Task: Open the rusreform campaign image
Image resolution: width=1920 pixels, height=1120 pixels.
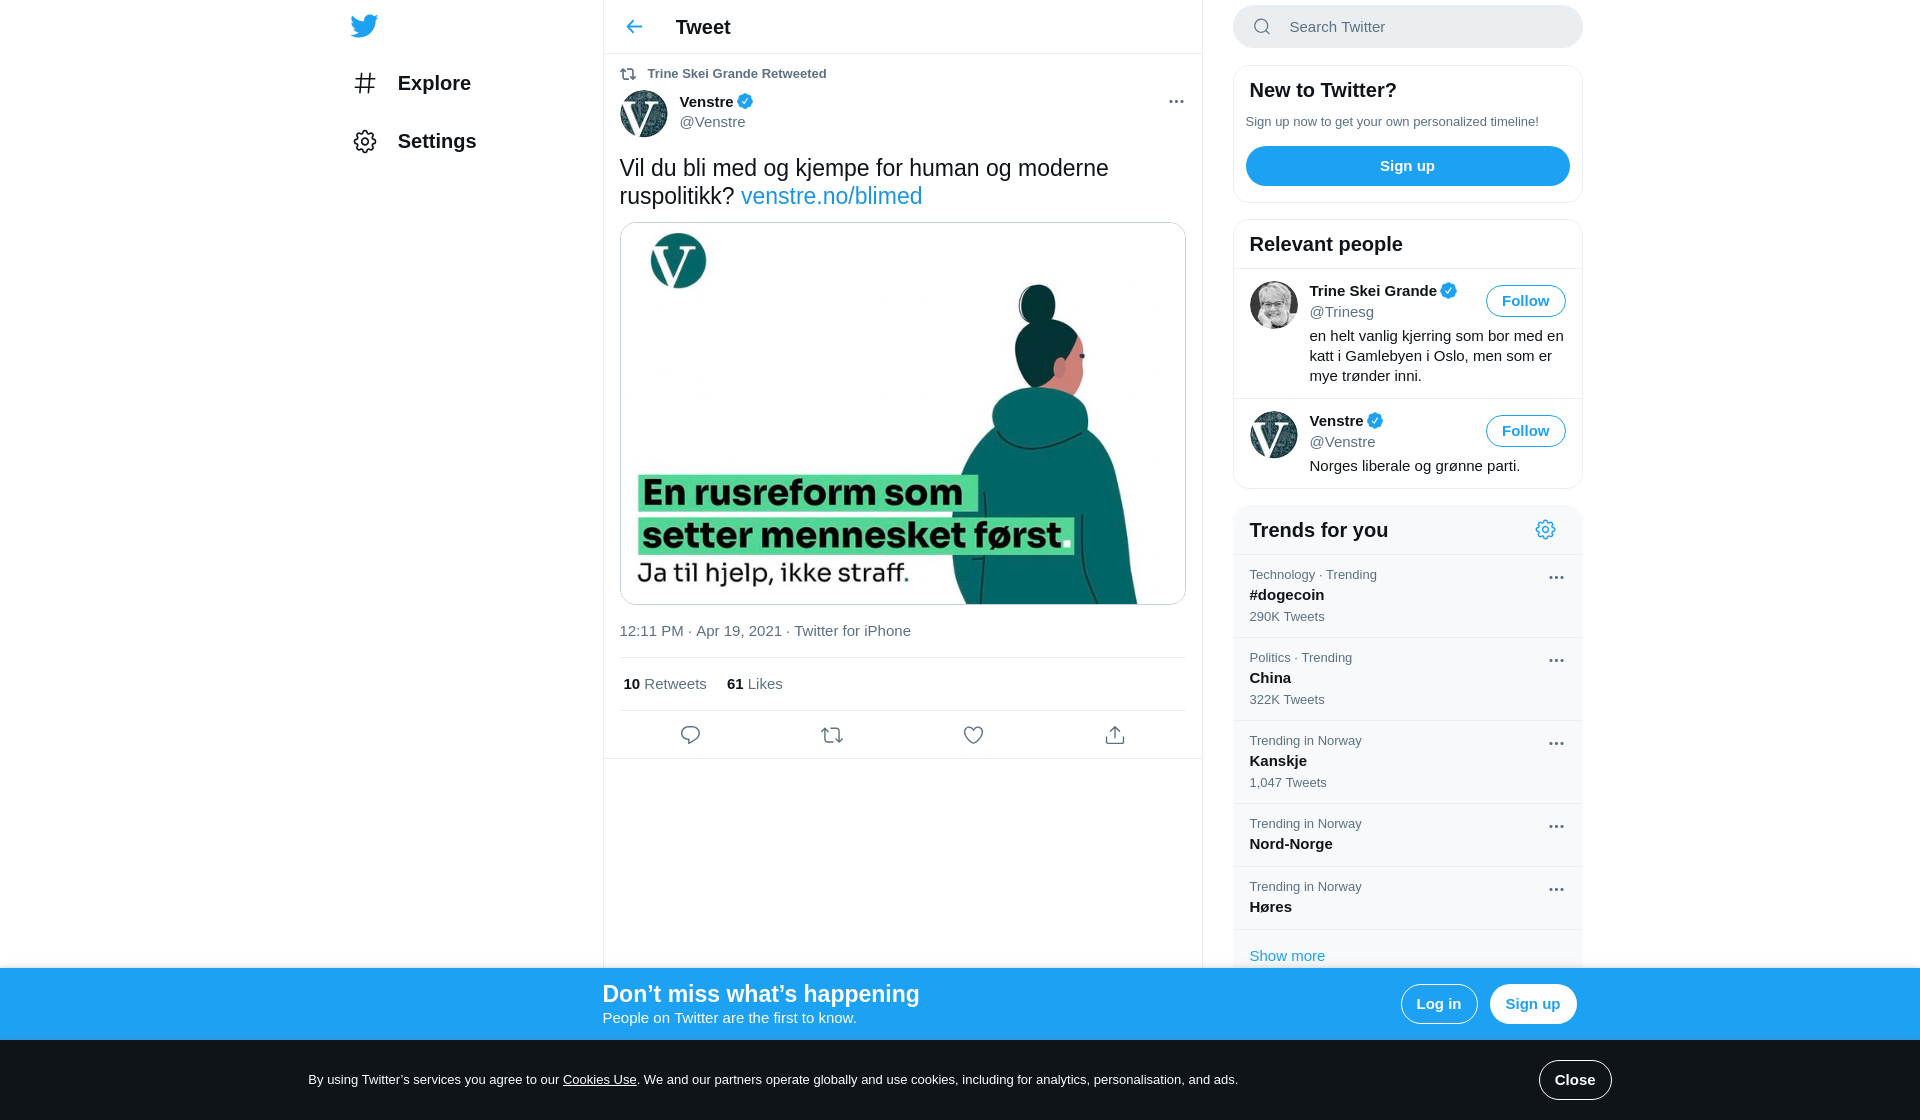Action: pos(902,413)
